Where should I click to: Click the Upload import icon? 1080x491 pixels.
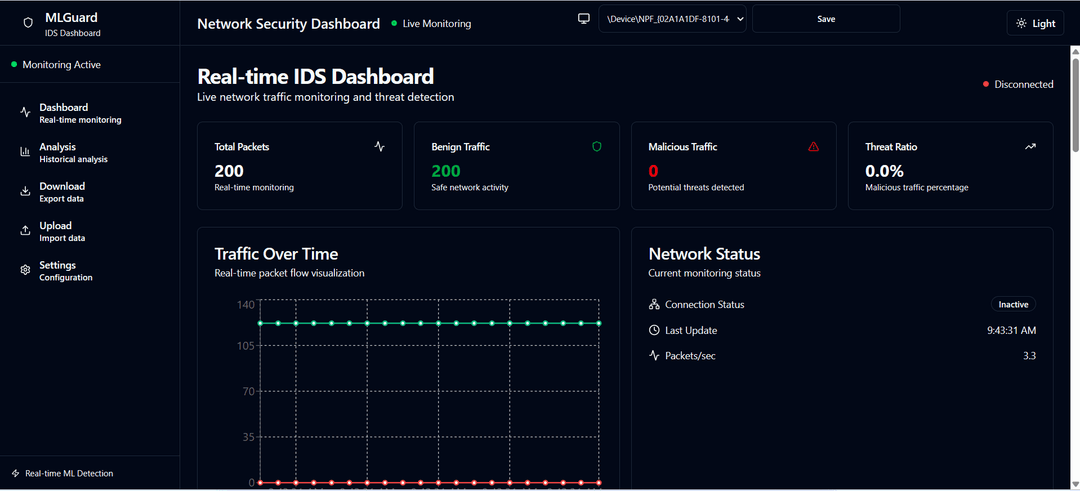(25, 231)
